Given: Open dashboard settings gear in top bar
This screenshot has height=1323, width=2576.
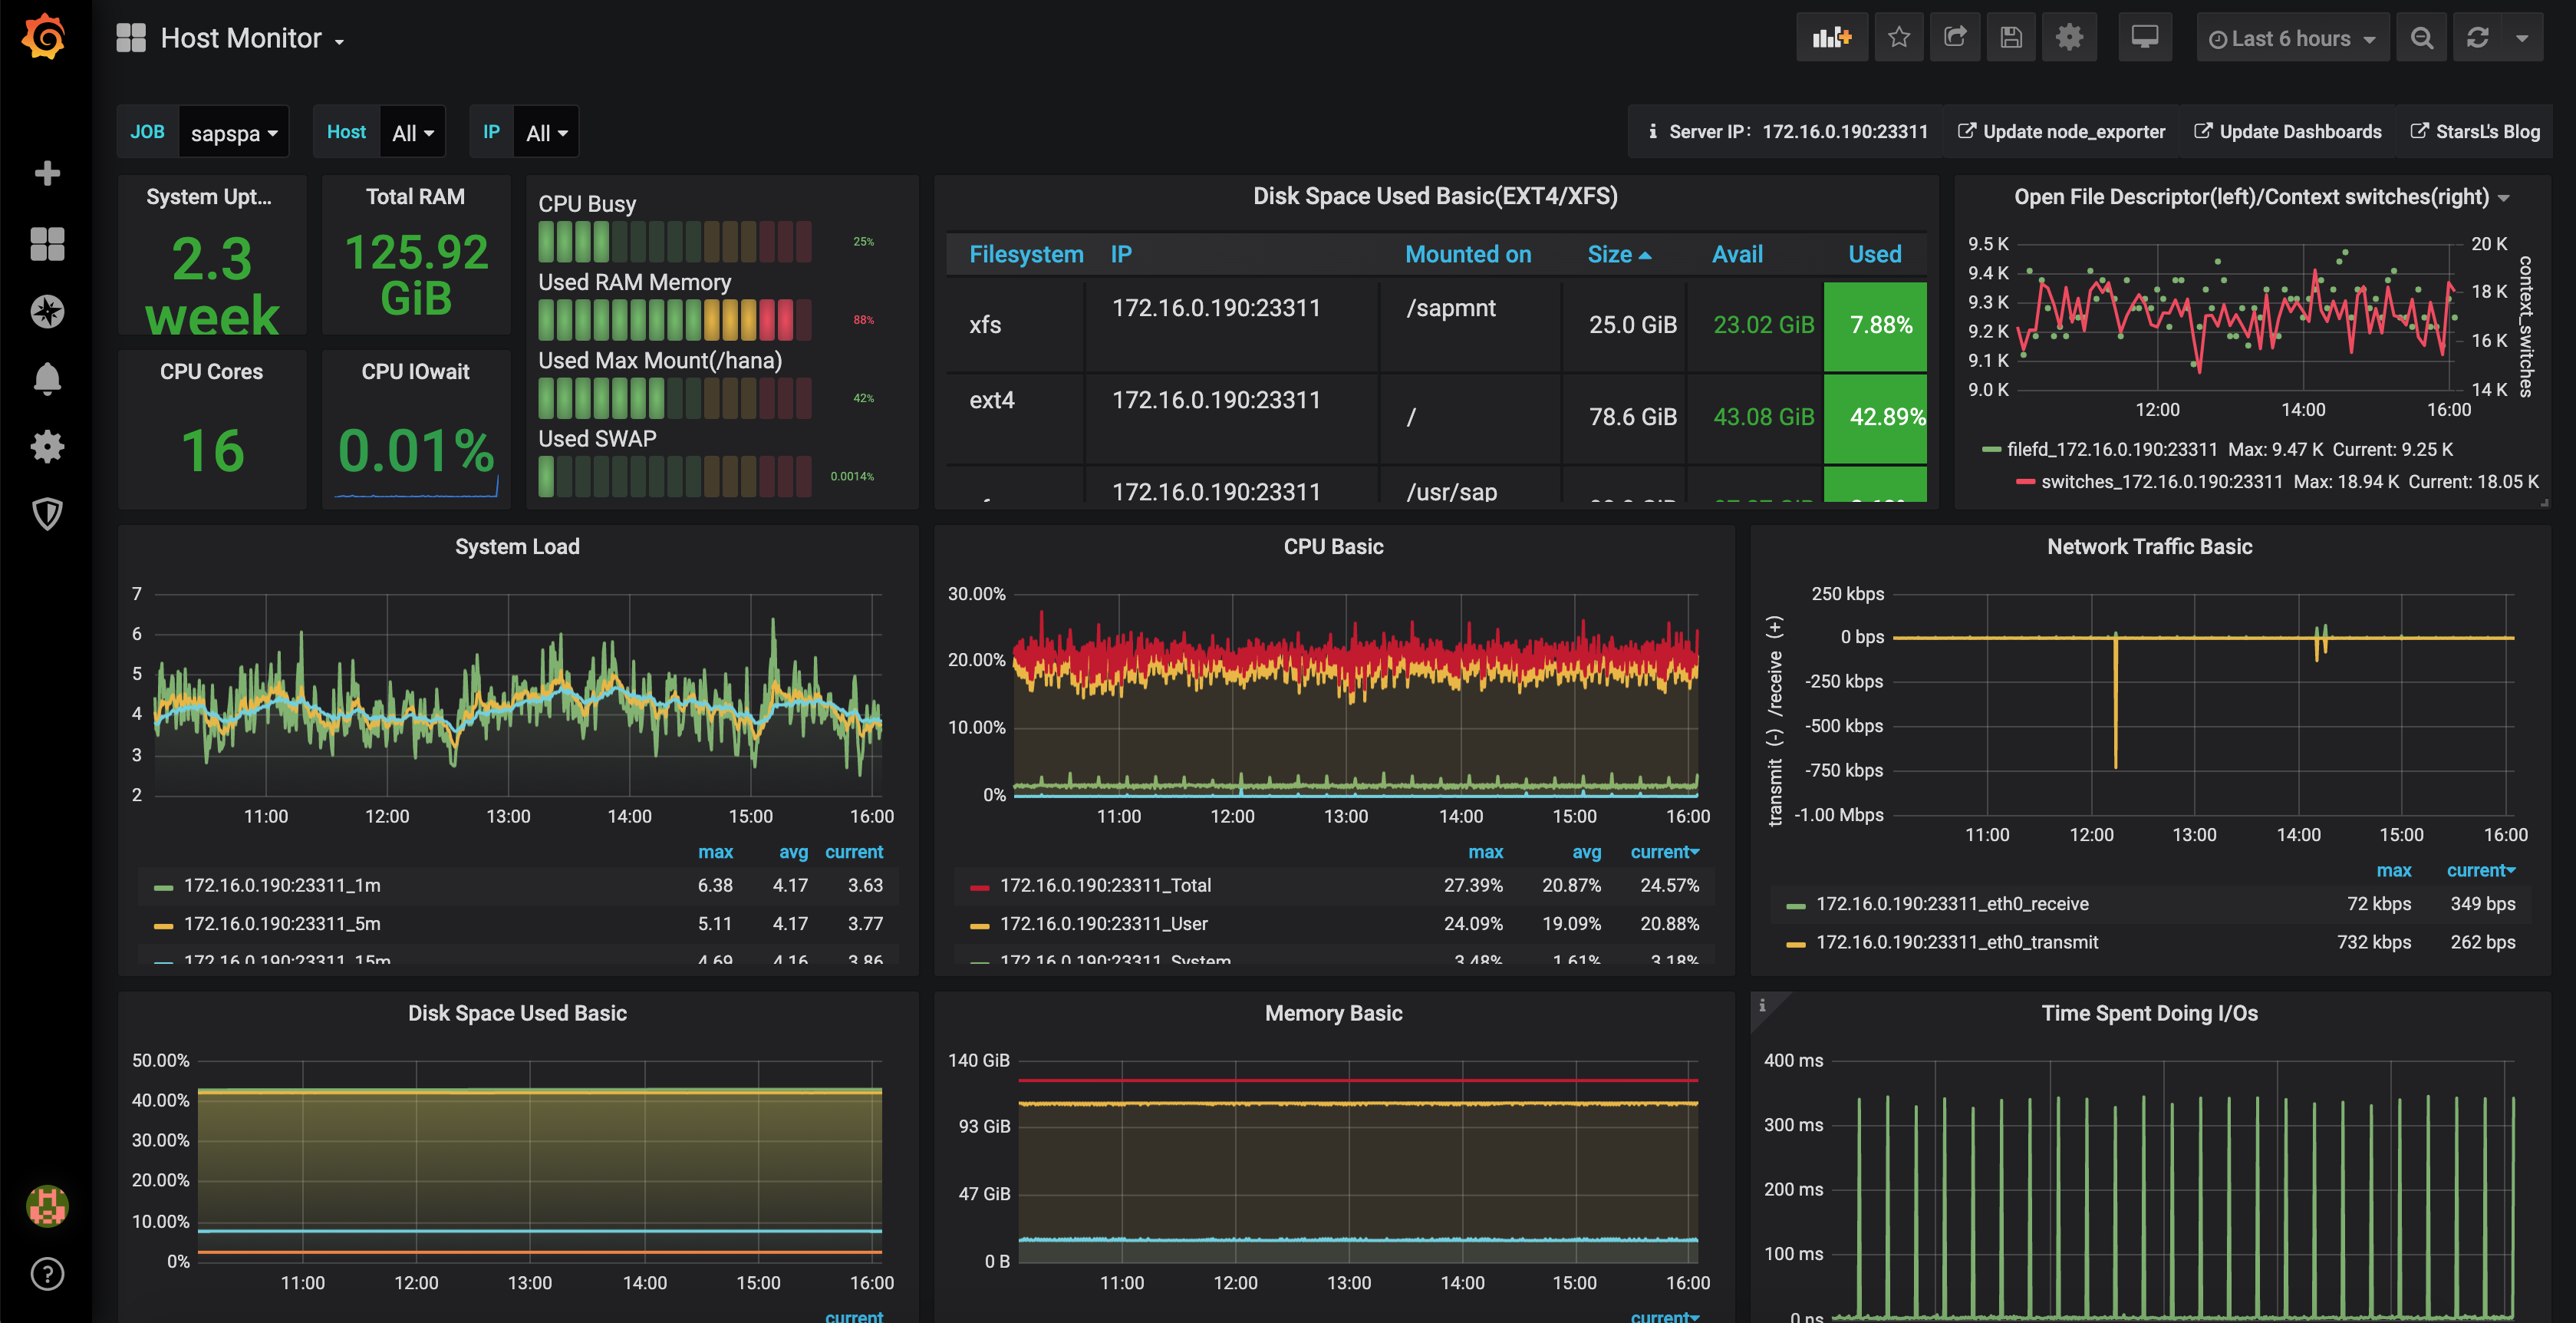Looking at the screenshot, I should [x=2069, y=38].
